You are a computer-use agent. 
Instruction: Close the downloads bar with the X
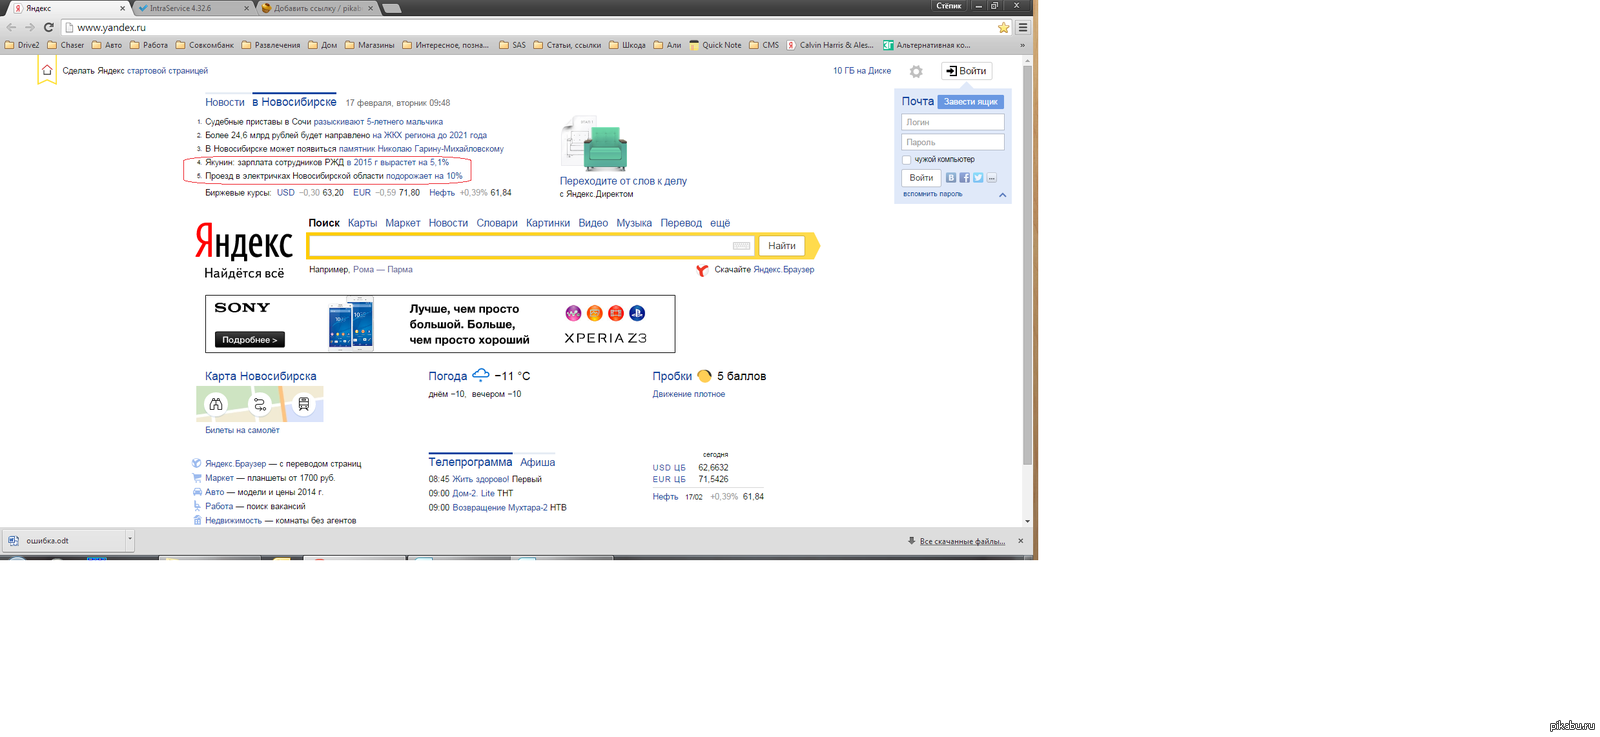pos(1020,541)
